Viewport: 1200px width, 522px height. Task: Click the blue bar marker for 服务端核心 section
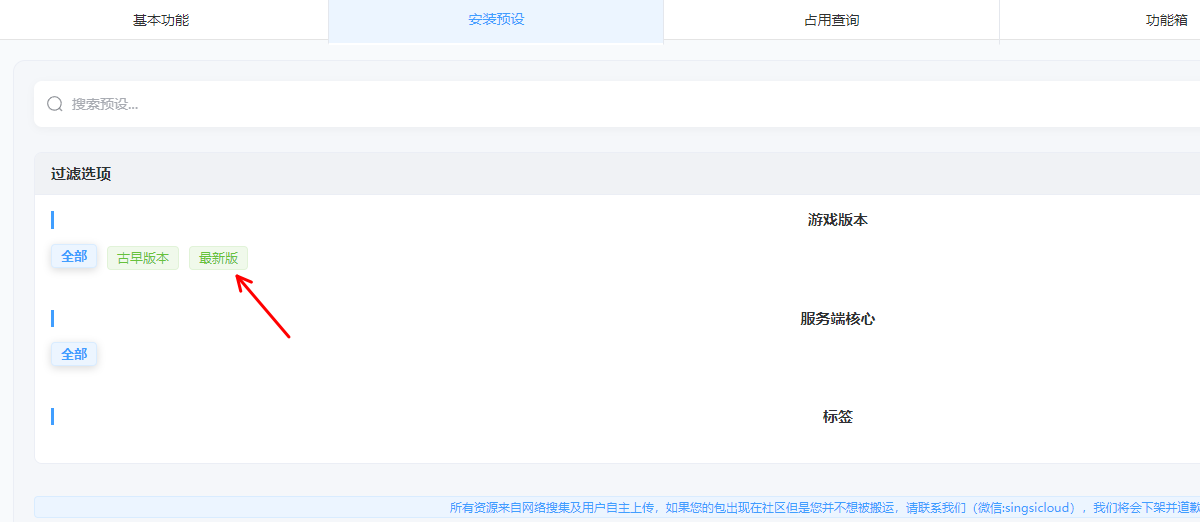tap(52, 319)
